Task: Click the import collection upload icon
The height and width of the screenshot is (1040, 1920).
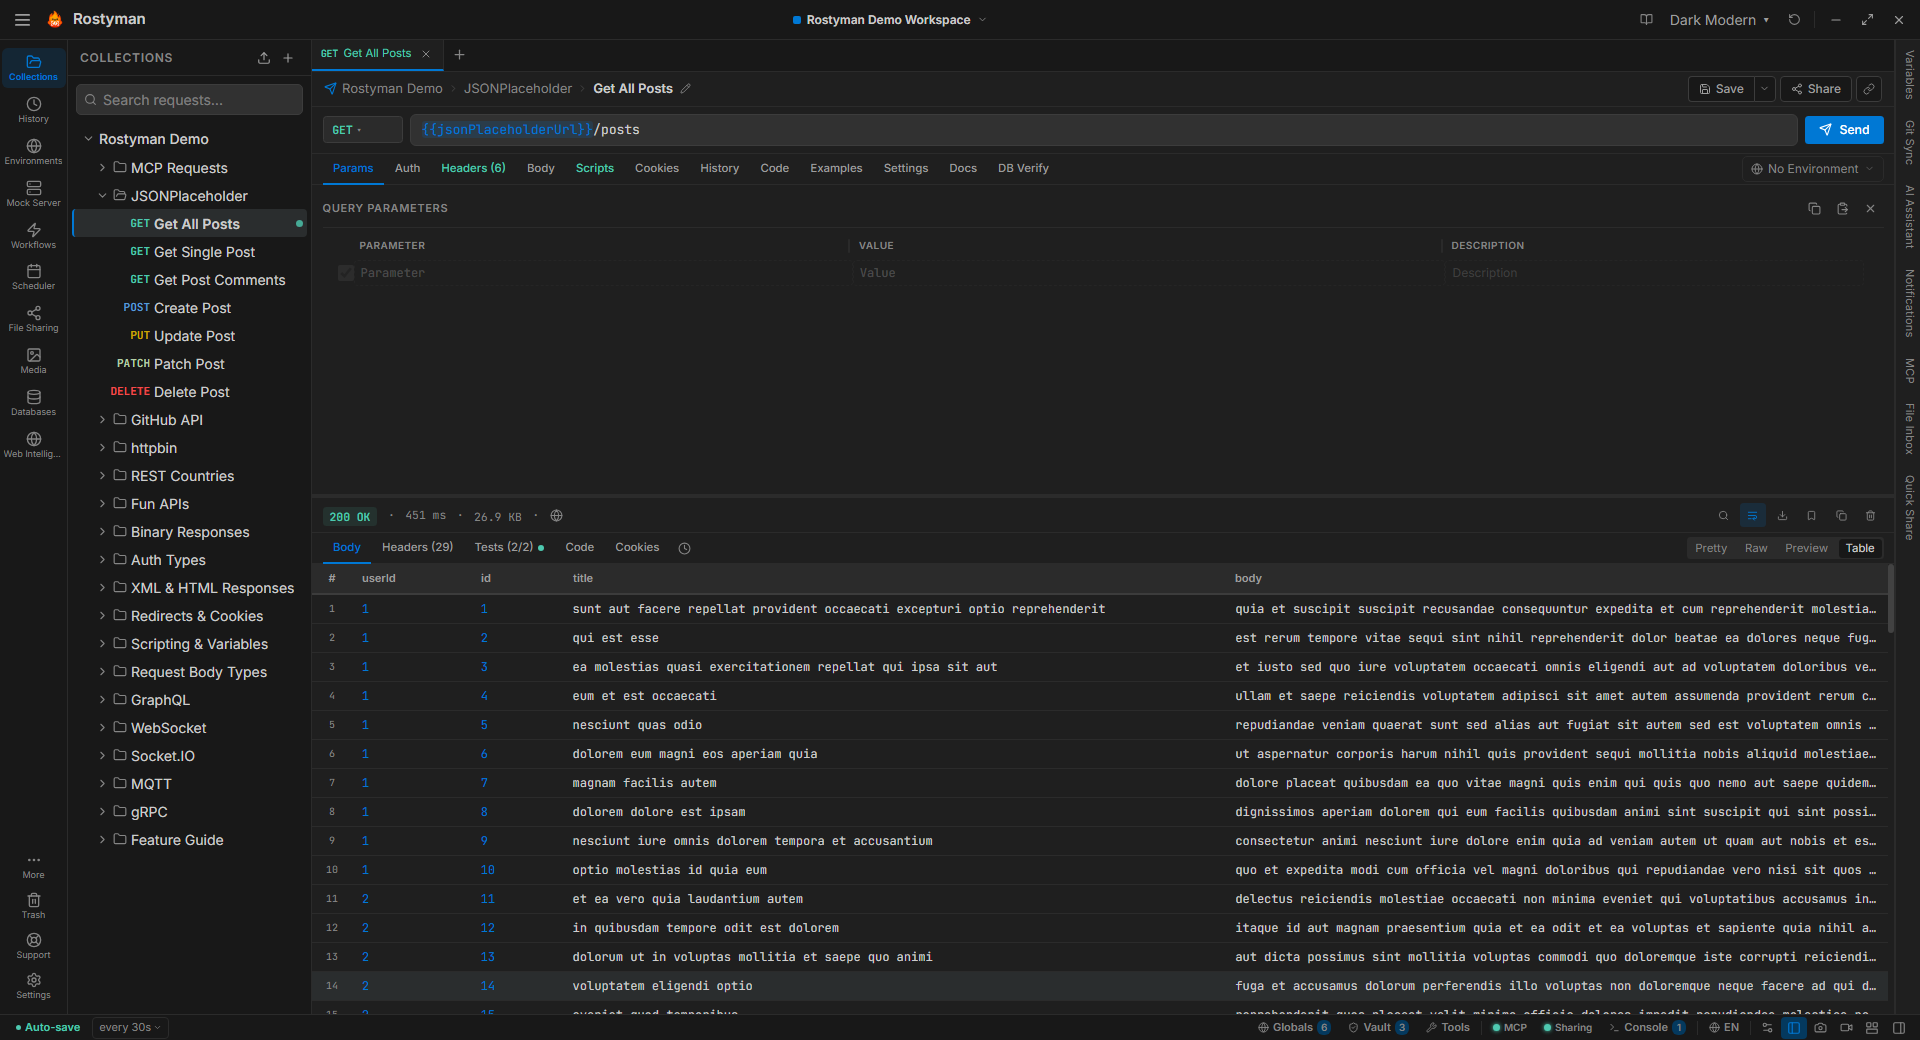Action: point(264,58)
